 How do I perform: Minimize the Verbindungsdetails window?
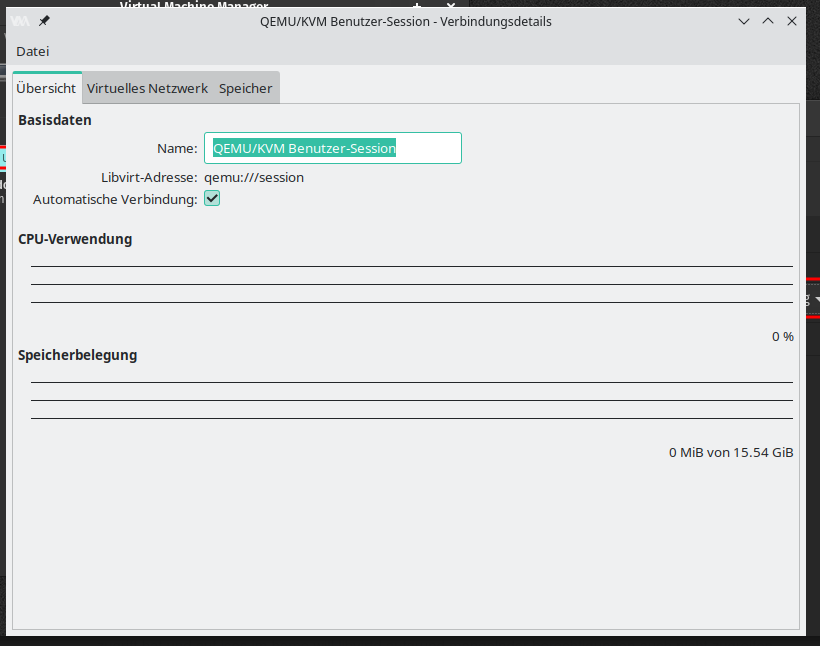744,21
